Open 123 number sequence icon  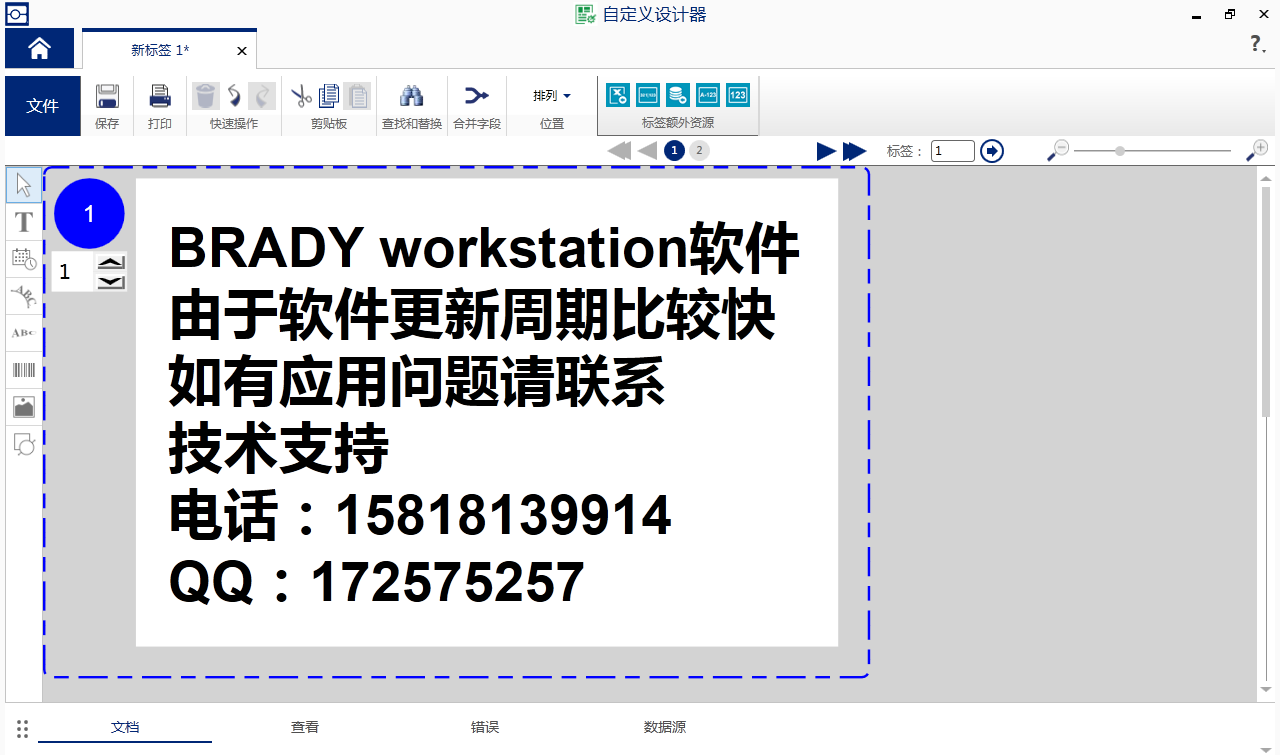coord(738,95)
